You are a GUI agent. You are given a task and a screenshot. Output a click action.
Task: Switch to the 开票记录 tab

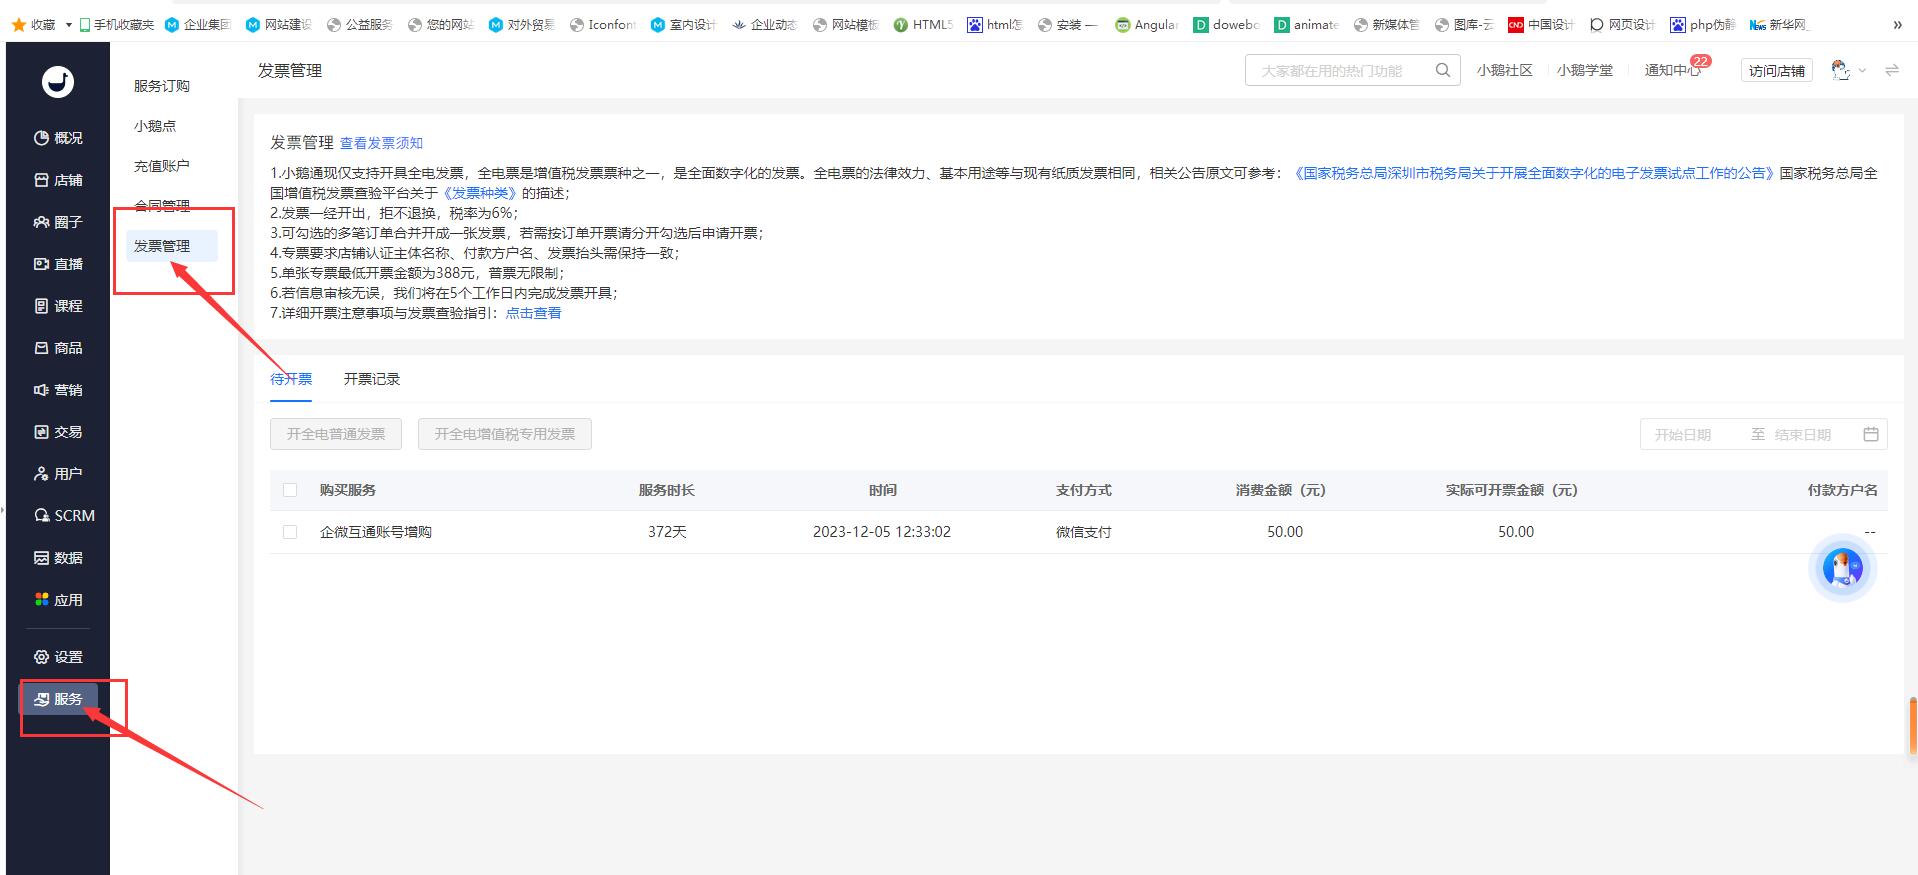point(371,379)
